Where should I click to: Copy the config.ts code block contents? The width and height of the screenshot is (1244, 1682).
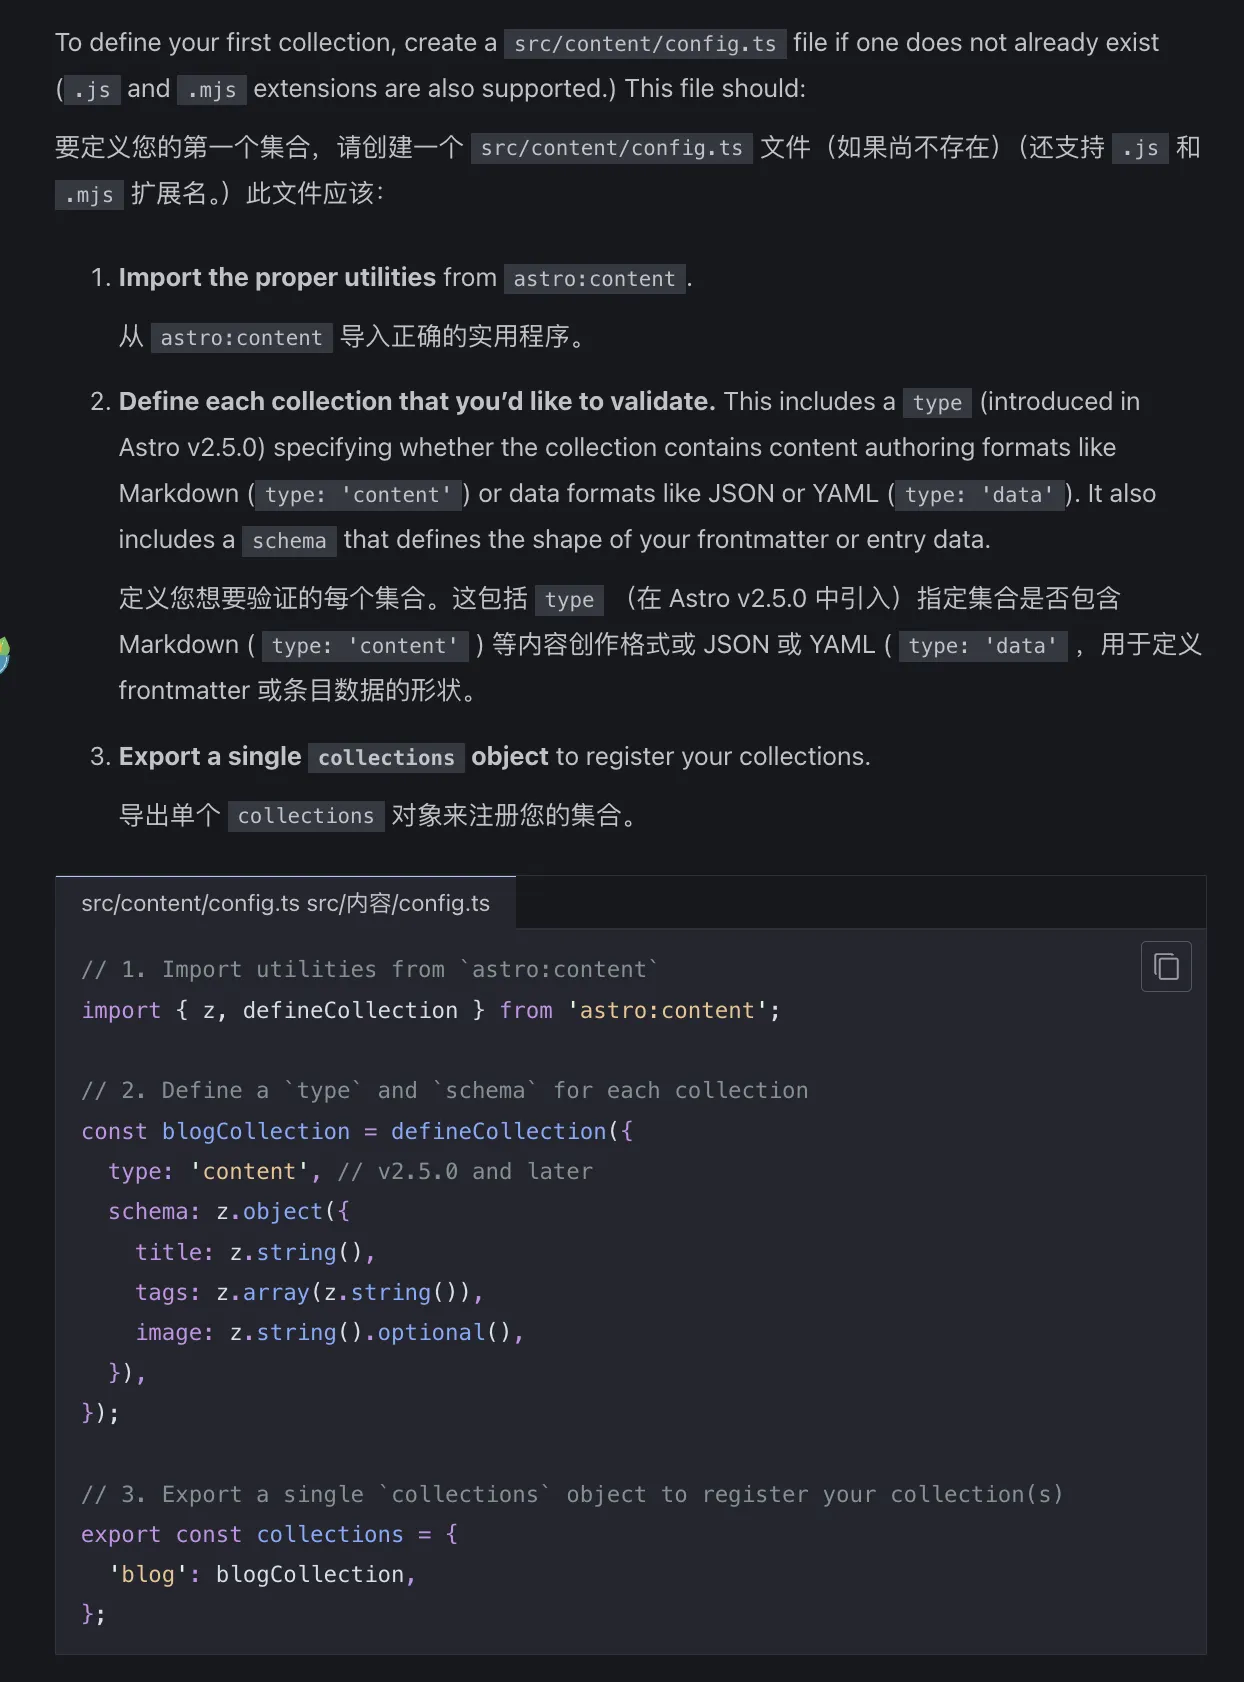coord(1166,967)
